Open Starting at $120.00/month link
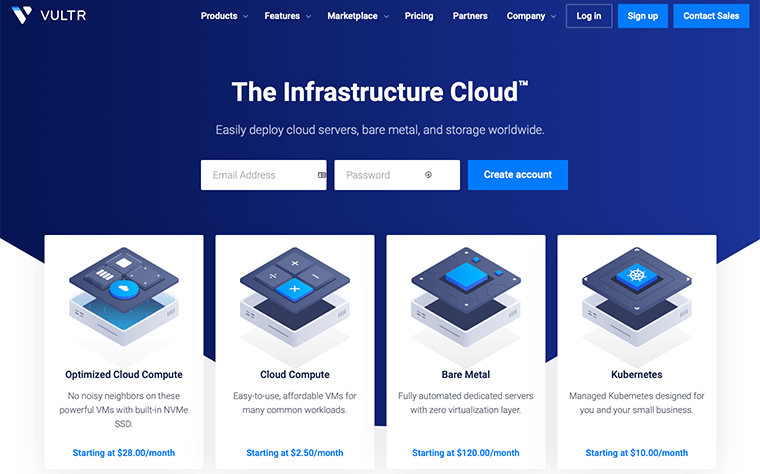Viewport: 760px width, 474px height. pyautogui.click(x=466, y=453)
